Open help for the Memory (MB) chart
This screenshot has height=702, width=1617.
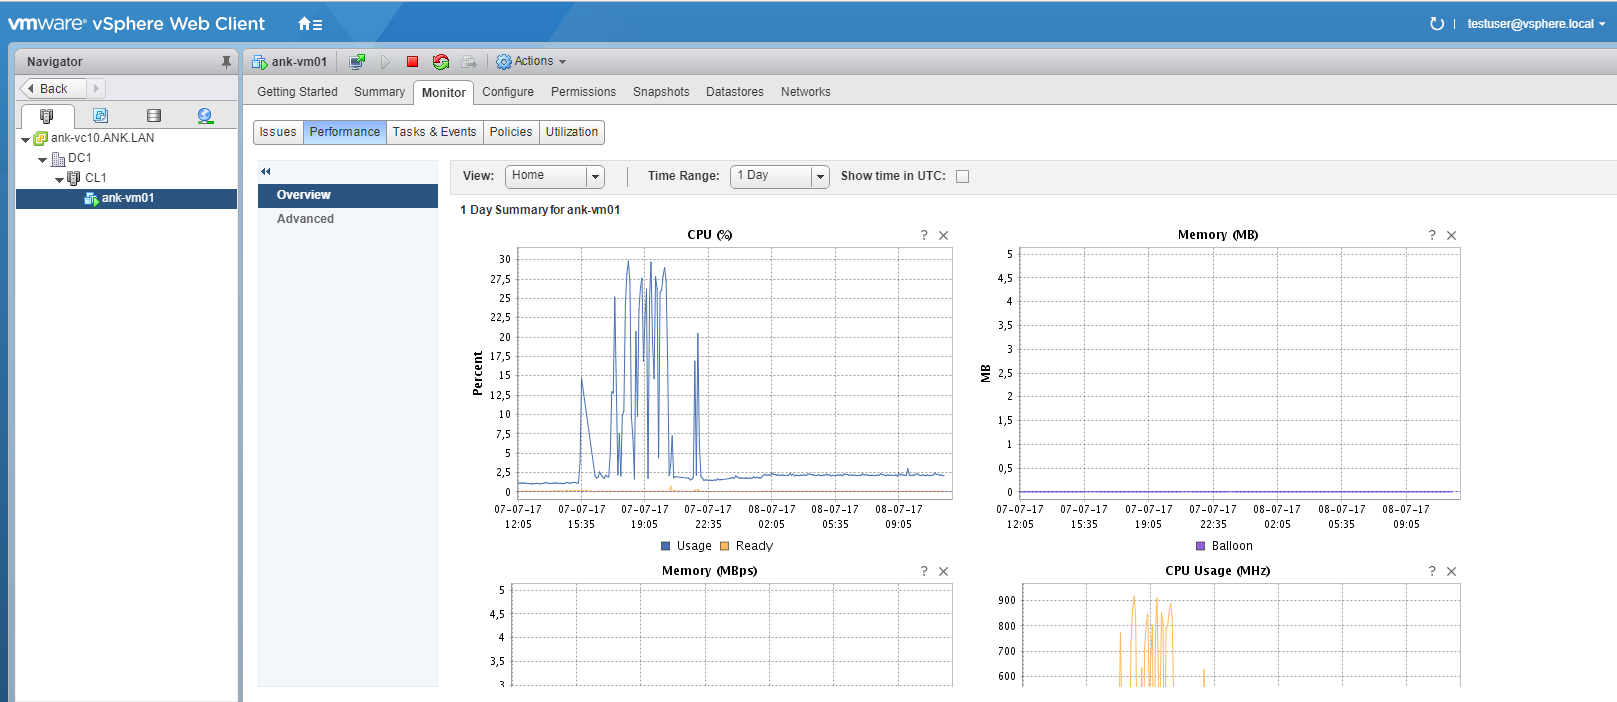pos(1432,235)
